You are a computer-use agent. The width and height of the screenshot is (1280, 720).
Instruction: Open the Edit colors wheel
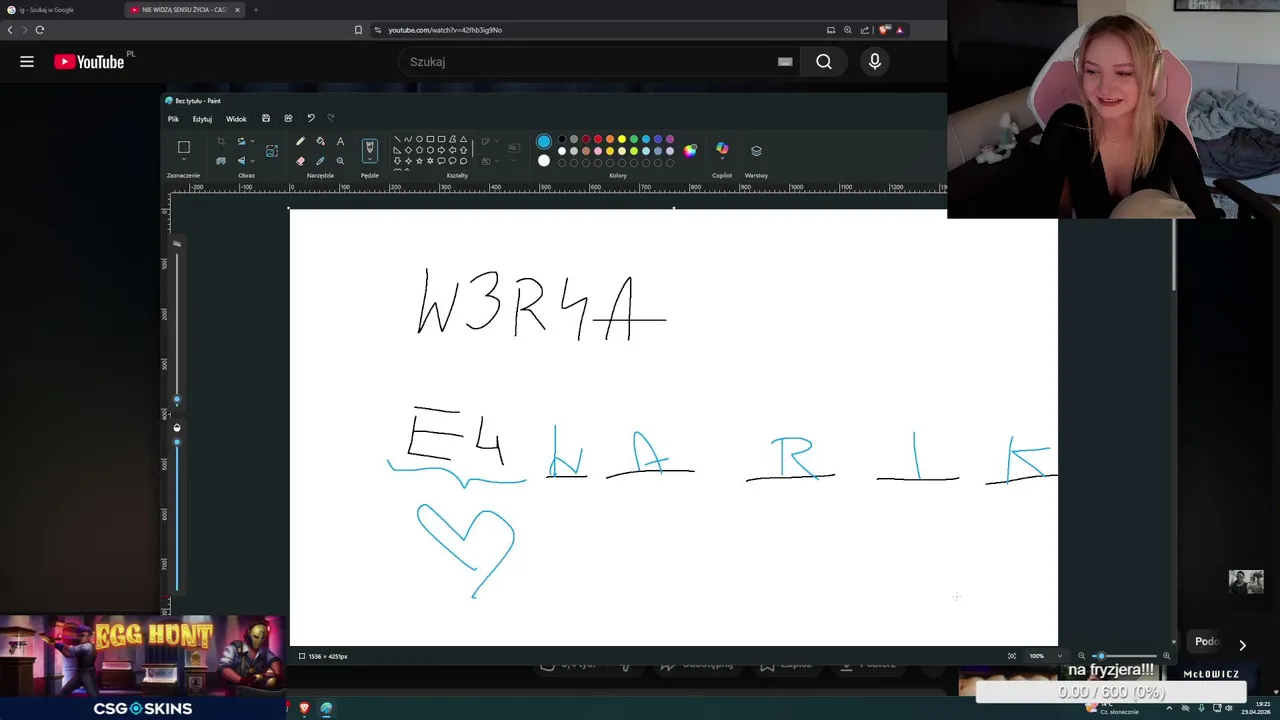[690, 151]
